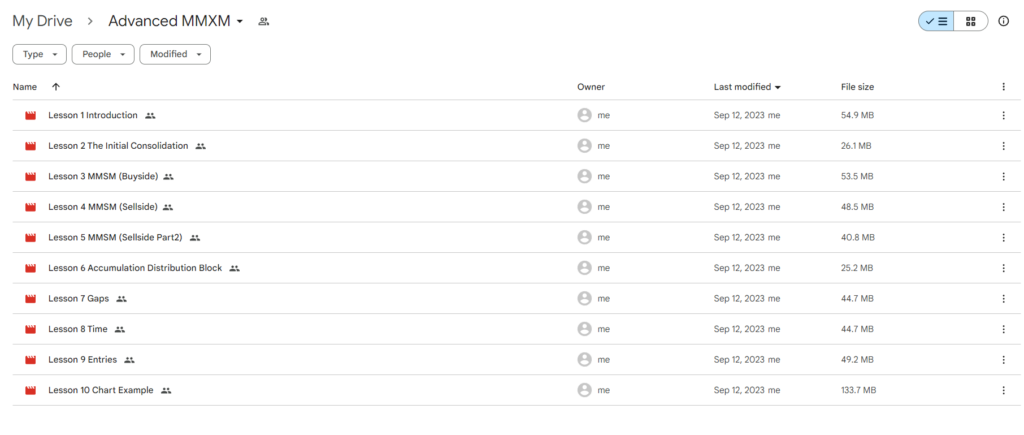Open the info details panel icon
1024x435 pixels.
[x=1004, y=21]
